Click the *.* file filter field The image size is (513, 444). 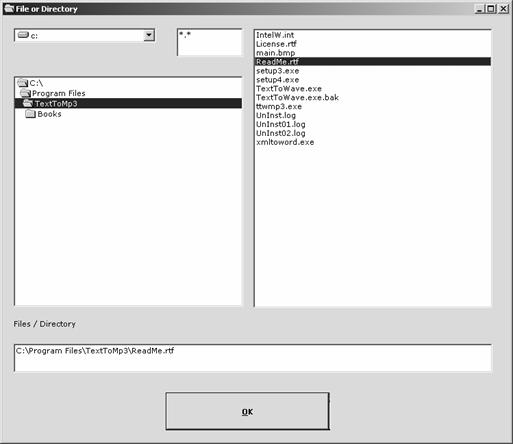click(210, 42)
